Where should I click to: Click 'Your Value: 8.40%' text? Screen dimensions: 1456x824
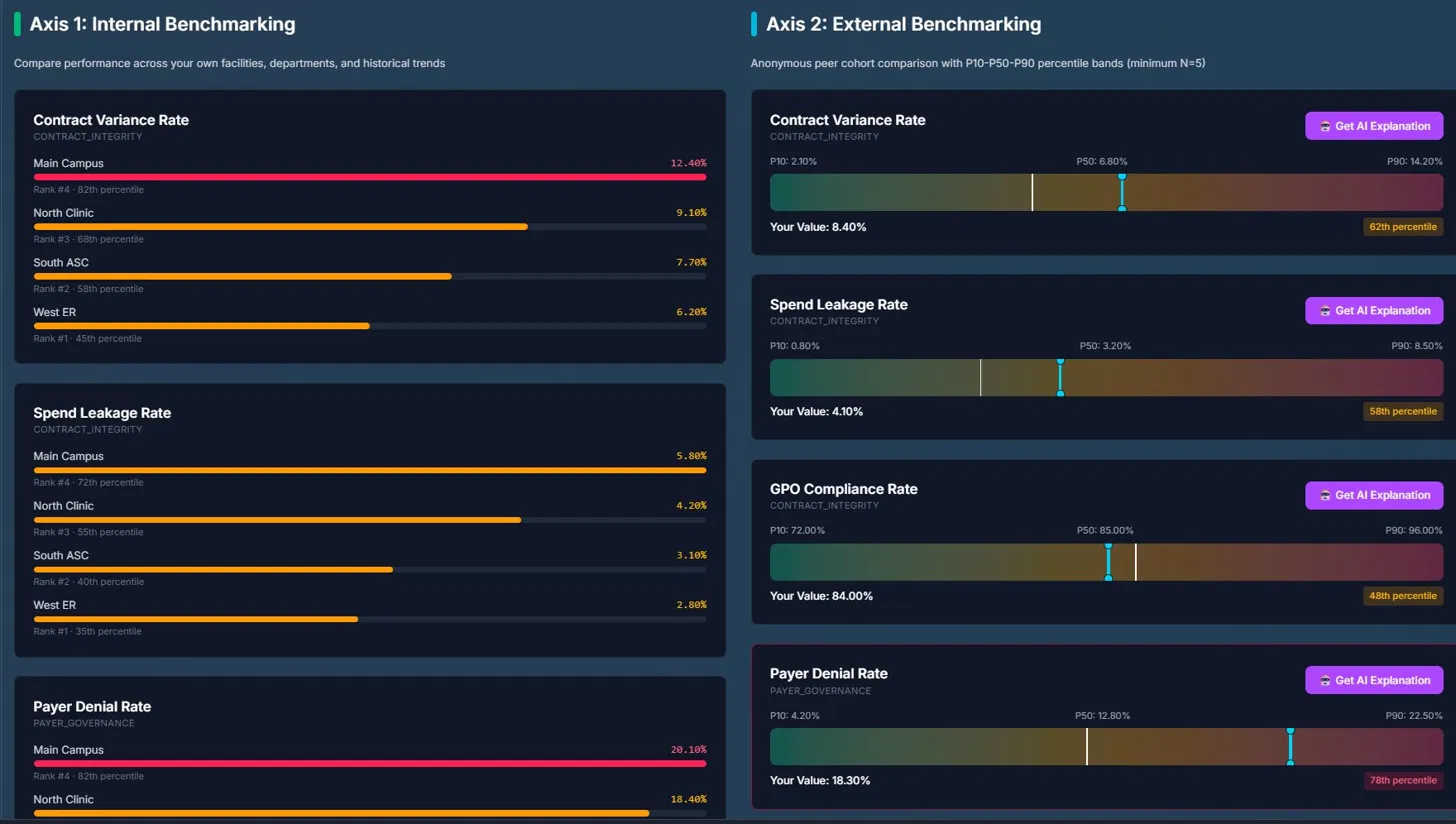coord(818,227)
